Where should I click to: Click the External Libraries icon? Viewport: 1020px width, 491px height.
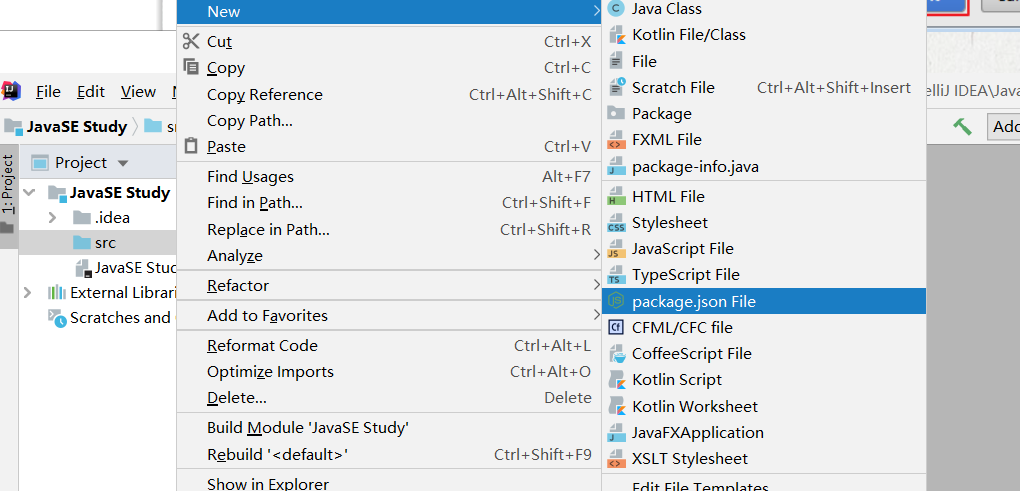tap(57, 293)
